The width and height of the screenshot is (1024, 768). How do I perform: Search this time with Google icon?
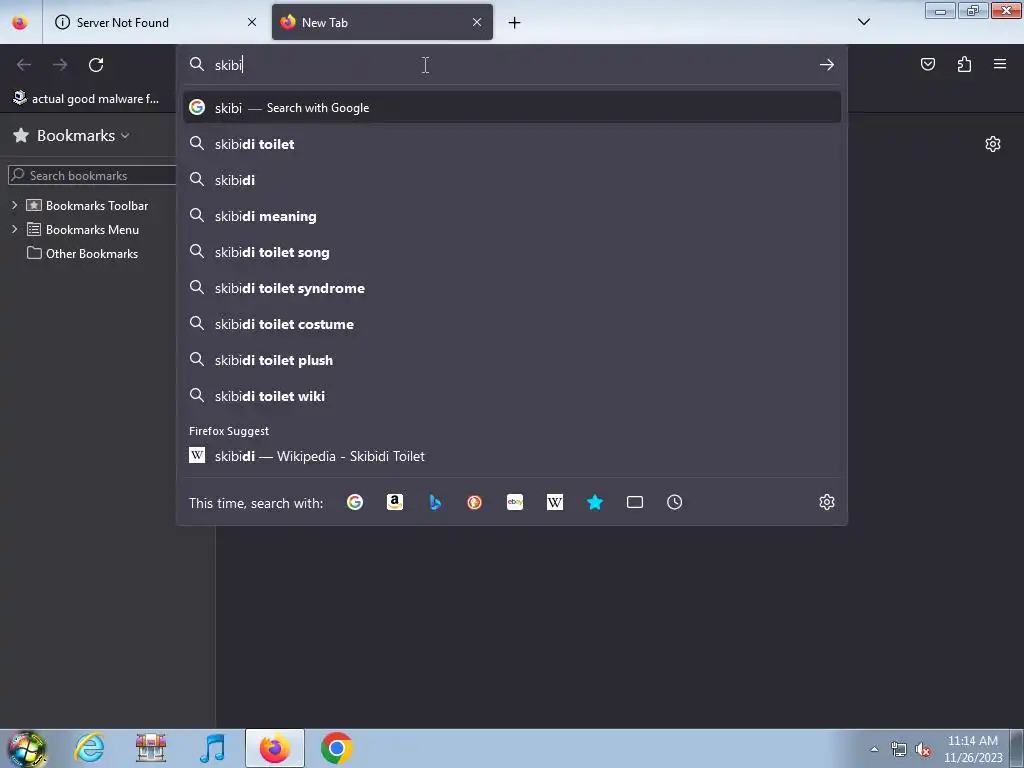click(x=355, y=502)
